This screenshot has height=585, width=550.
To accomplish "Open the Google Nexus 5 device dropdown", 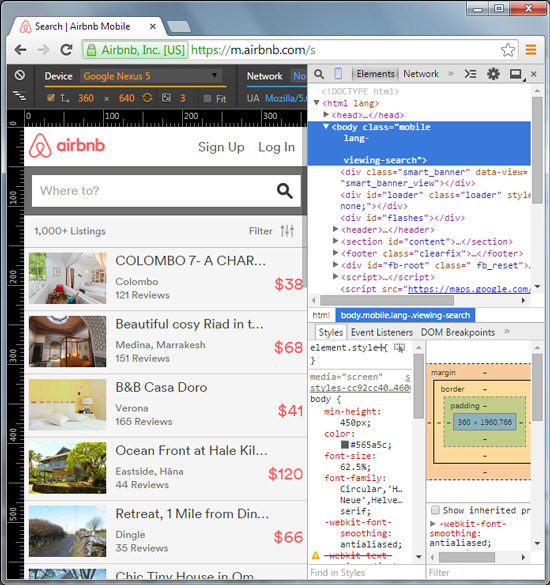I will click(151, 76).
